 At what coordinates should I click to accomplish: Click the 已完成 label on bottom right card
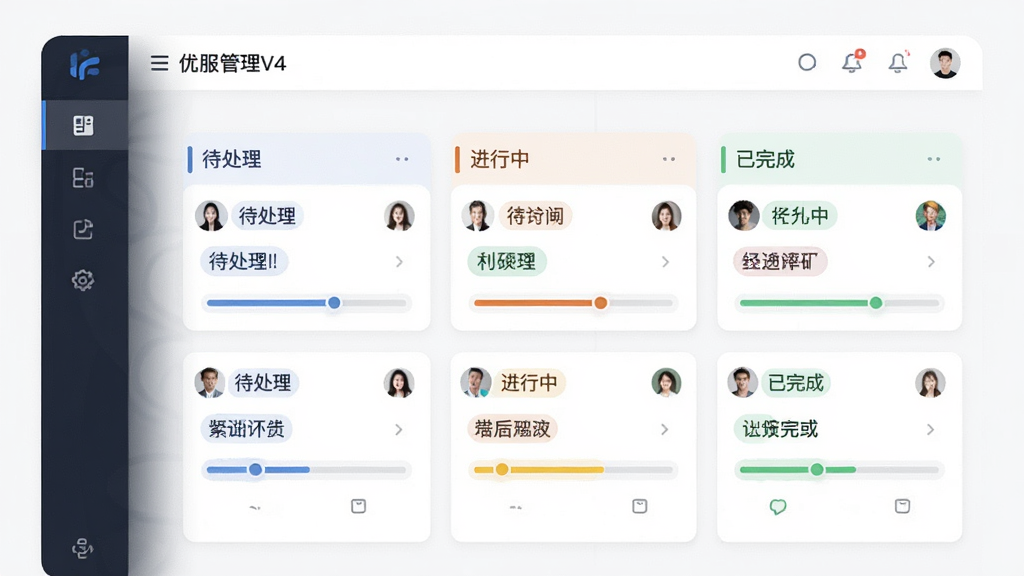[x=795, y=383]
